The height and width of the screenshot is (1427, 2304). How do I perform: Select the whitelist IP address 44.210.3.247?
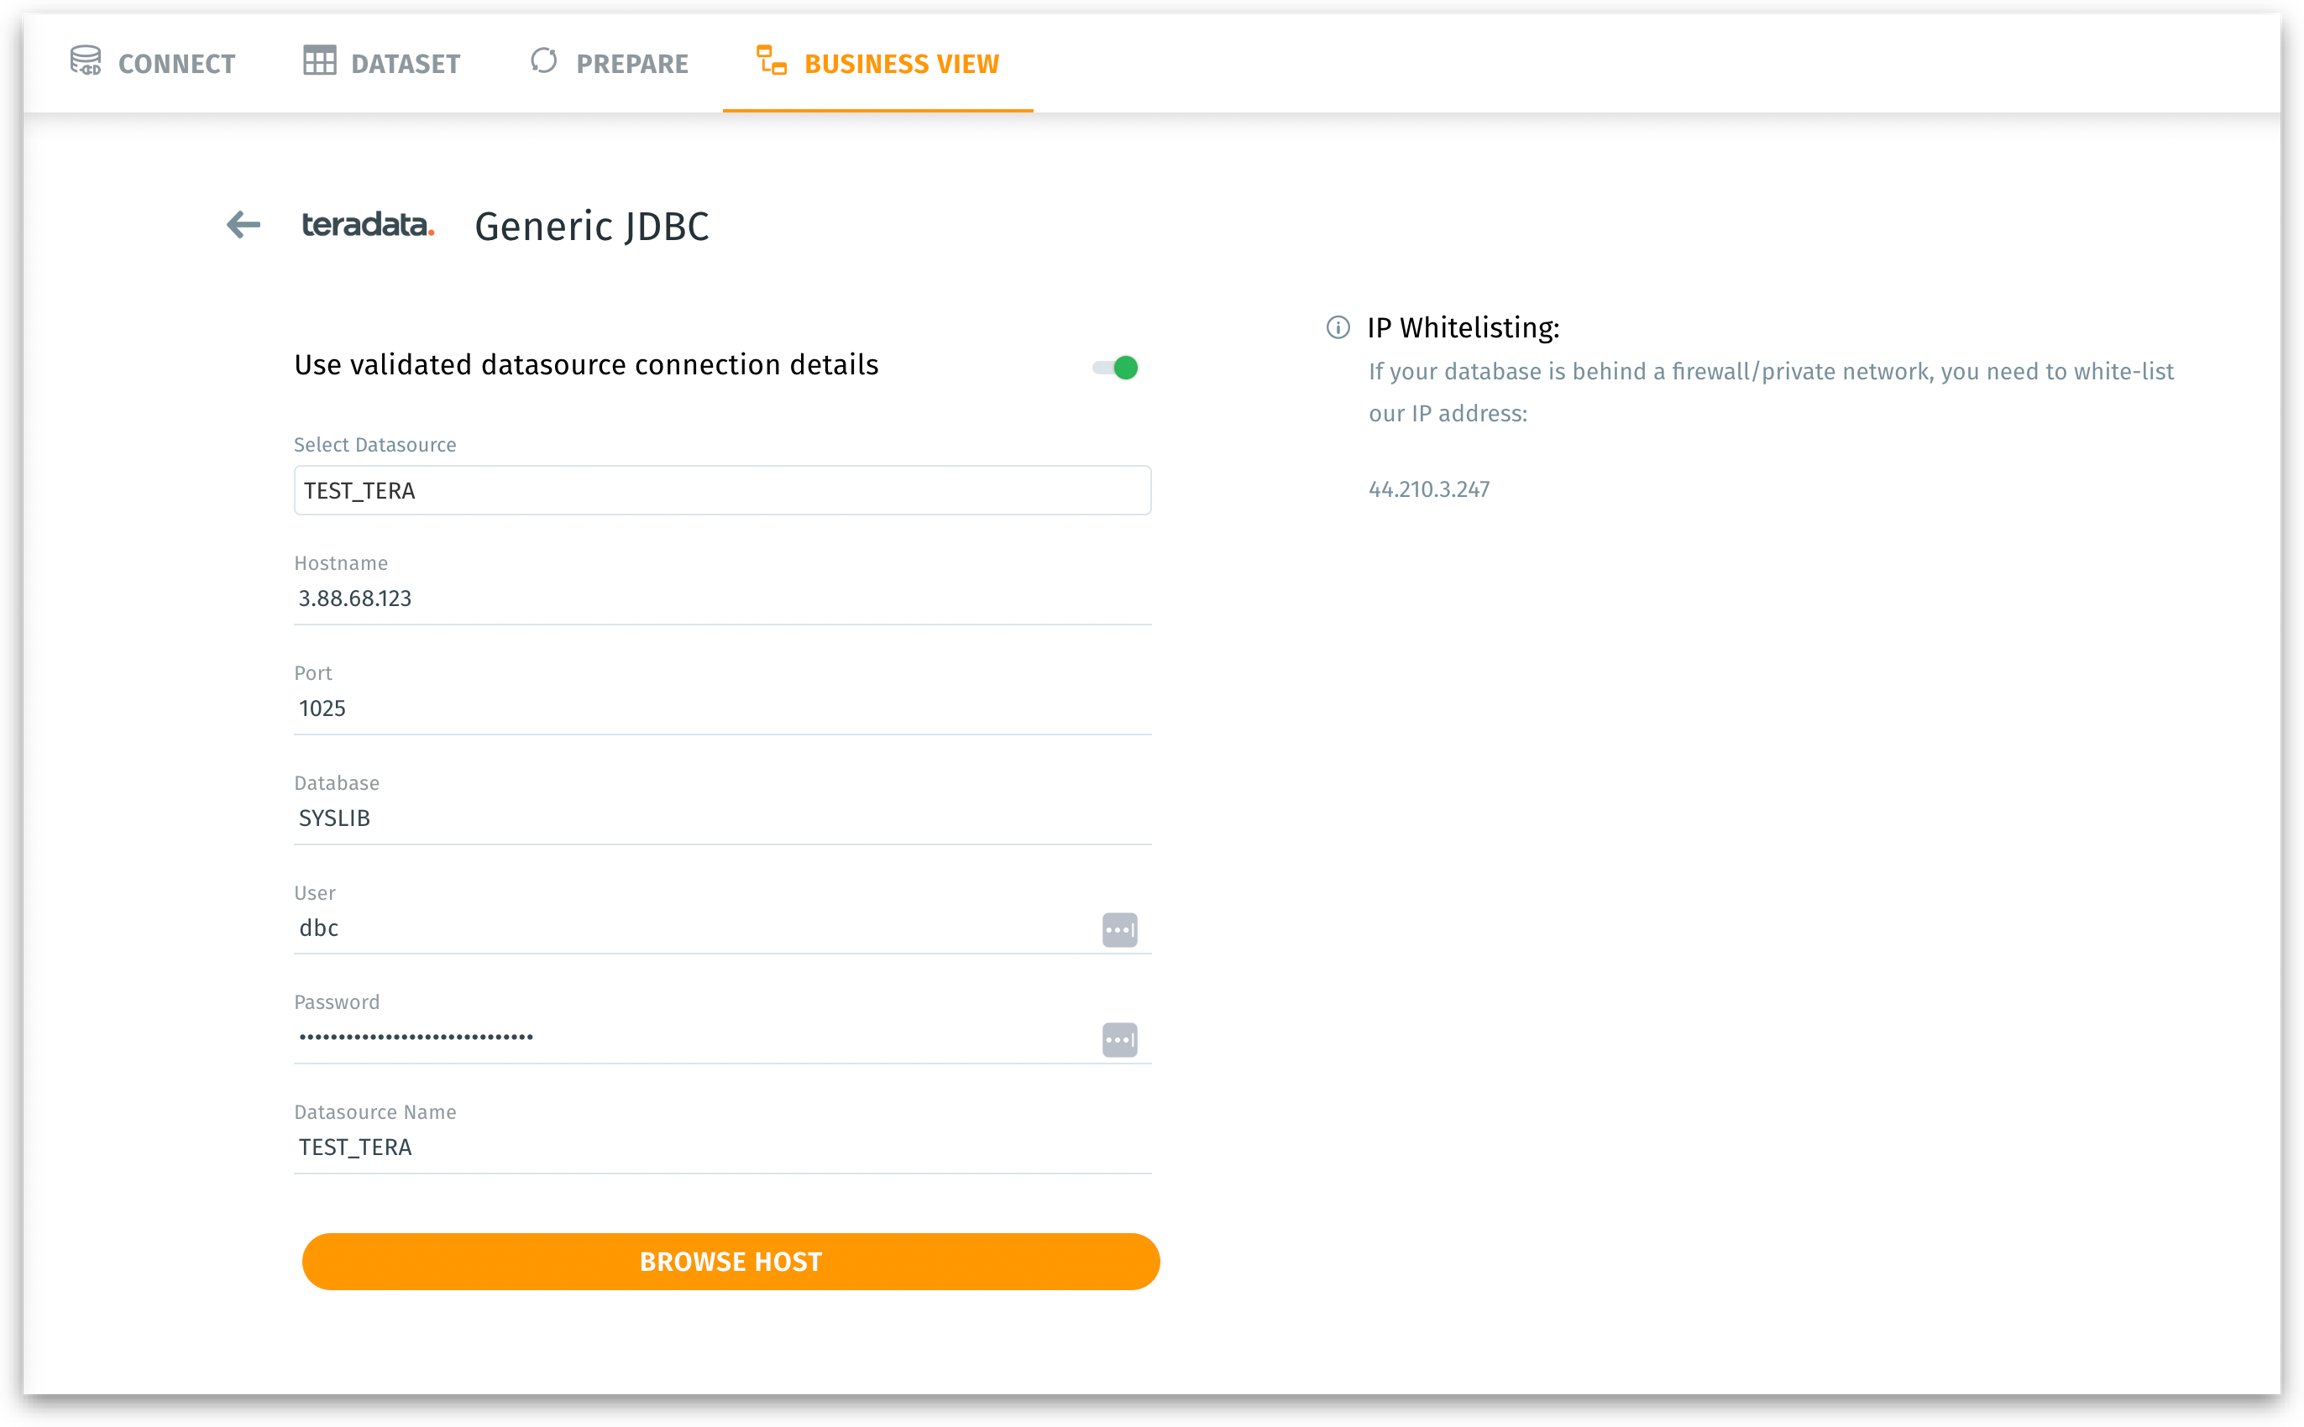point(1429,490)
